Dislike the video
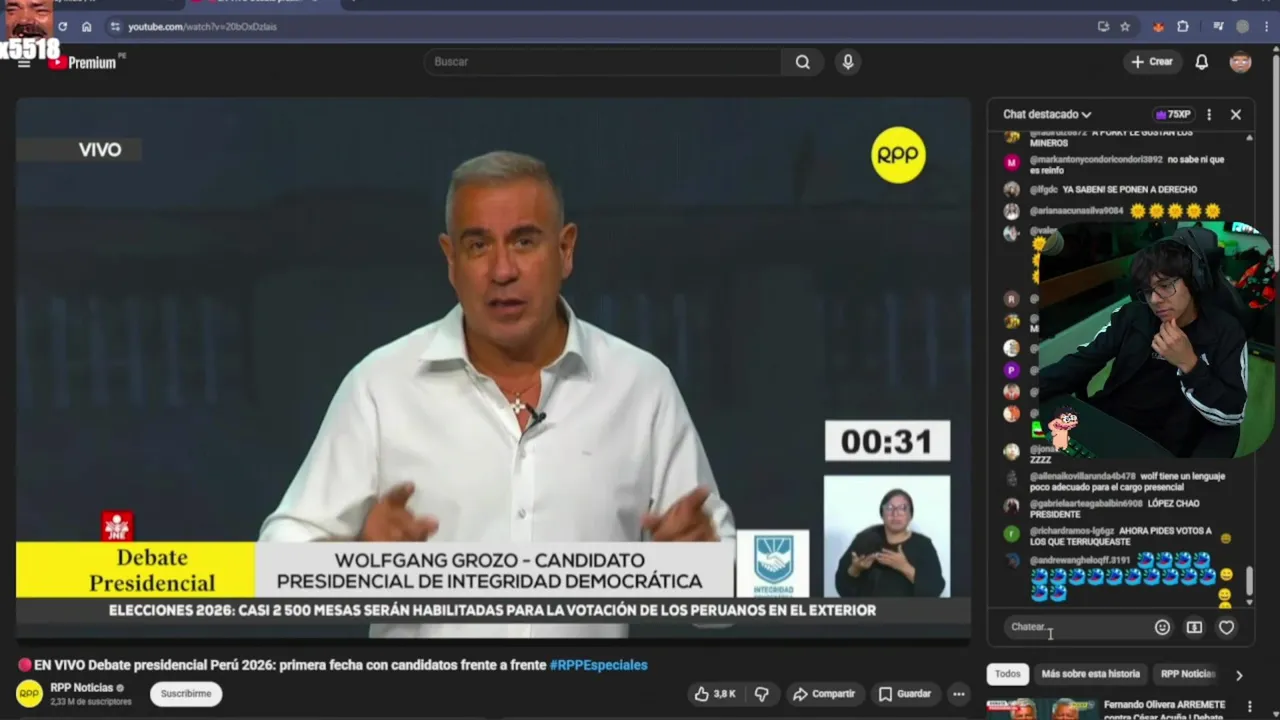 pyautogui.click(x=762, y=694)
